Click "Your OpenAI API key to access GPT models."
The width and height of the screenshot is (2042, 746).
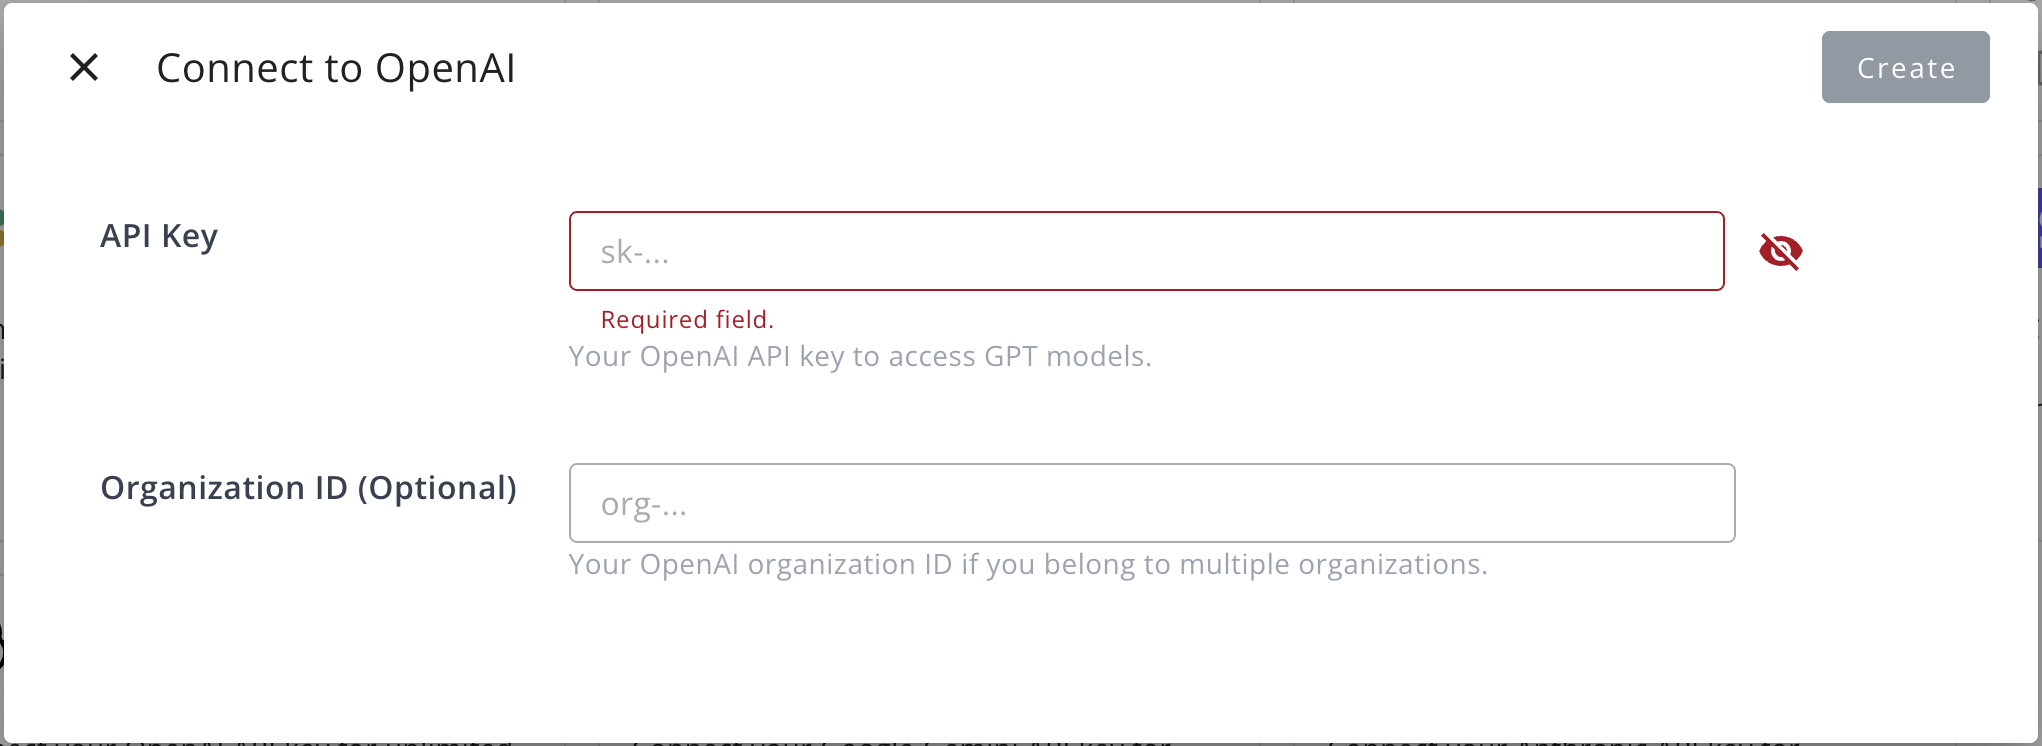(x=859, y=357)
